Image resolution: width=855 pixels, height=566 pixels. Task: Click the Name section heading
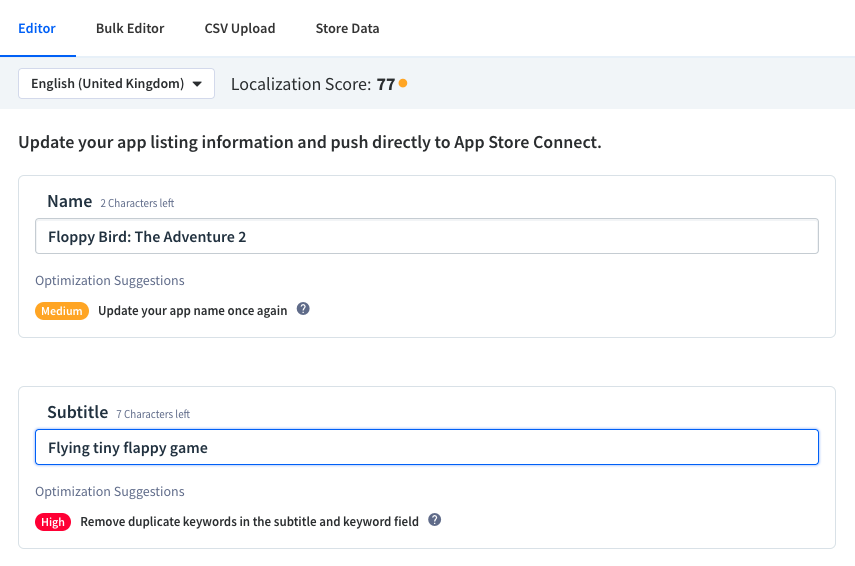[x=70, y=201]
